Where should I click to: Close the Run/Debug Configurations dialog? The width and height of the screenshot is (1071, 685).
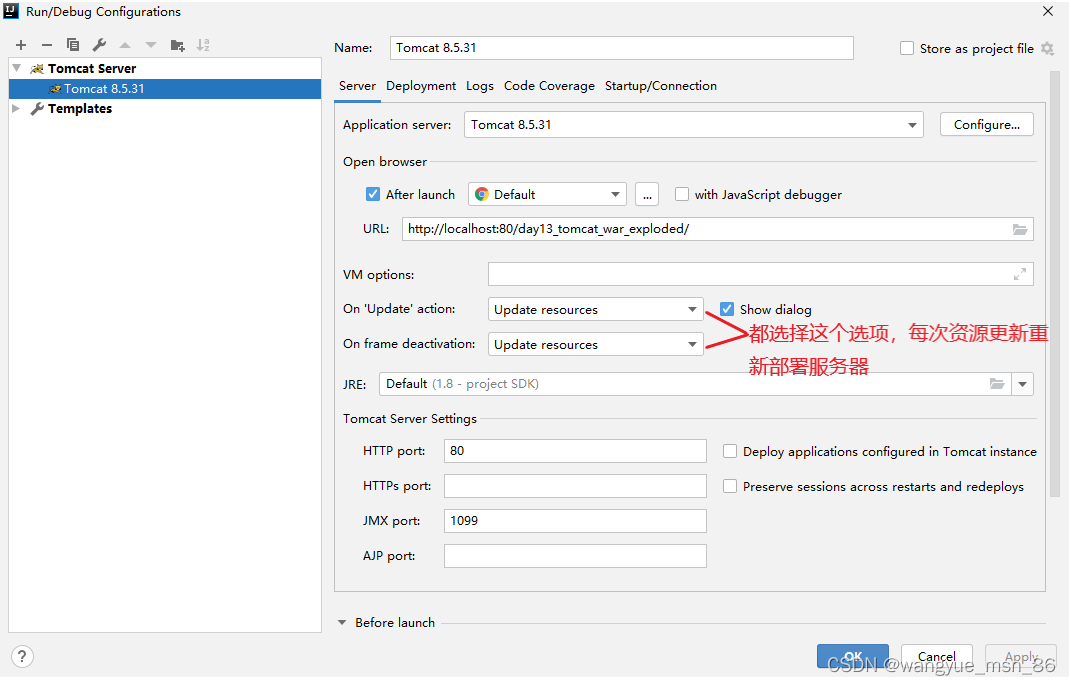pos(1048,11)
